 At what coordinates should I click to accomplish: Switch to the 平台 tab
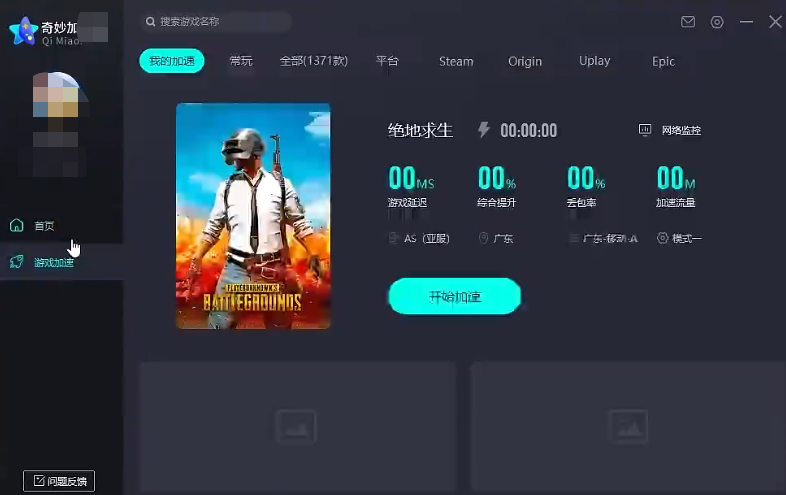point(387,61)
